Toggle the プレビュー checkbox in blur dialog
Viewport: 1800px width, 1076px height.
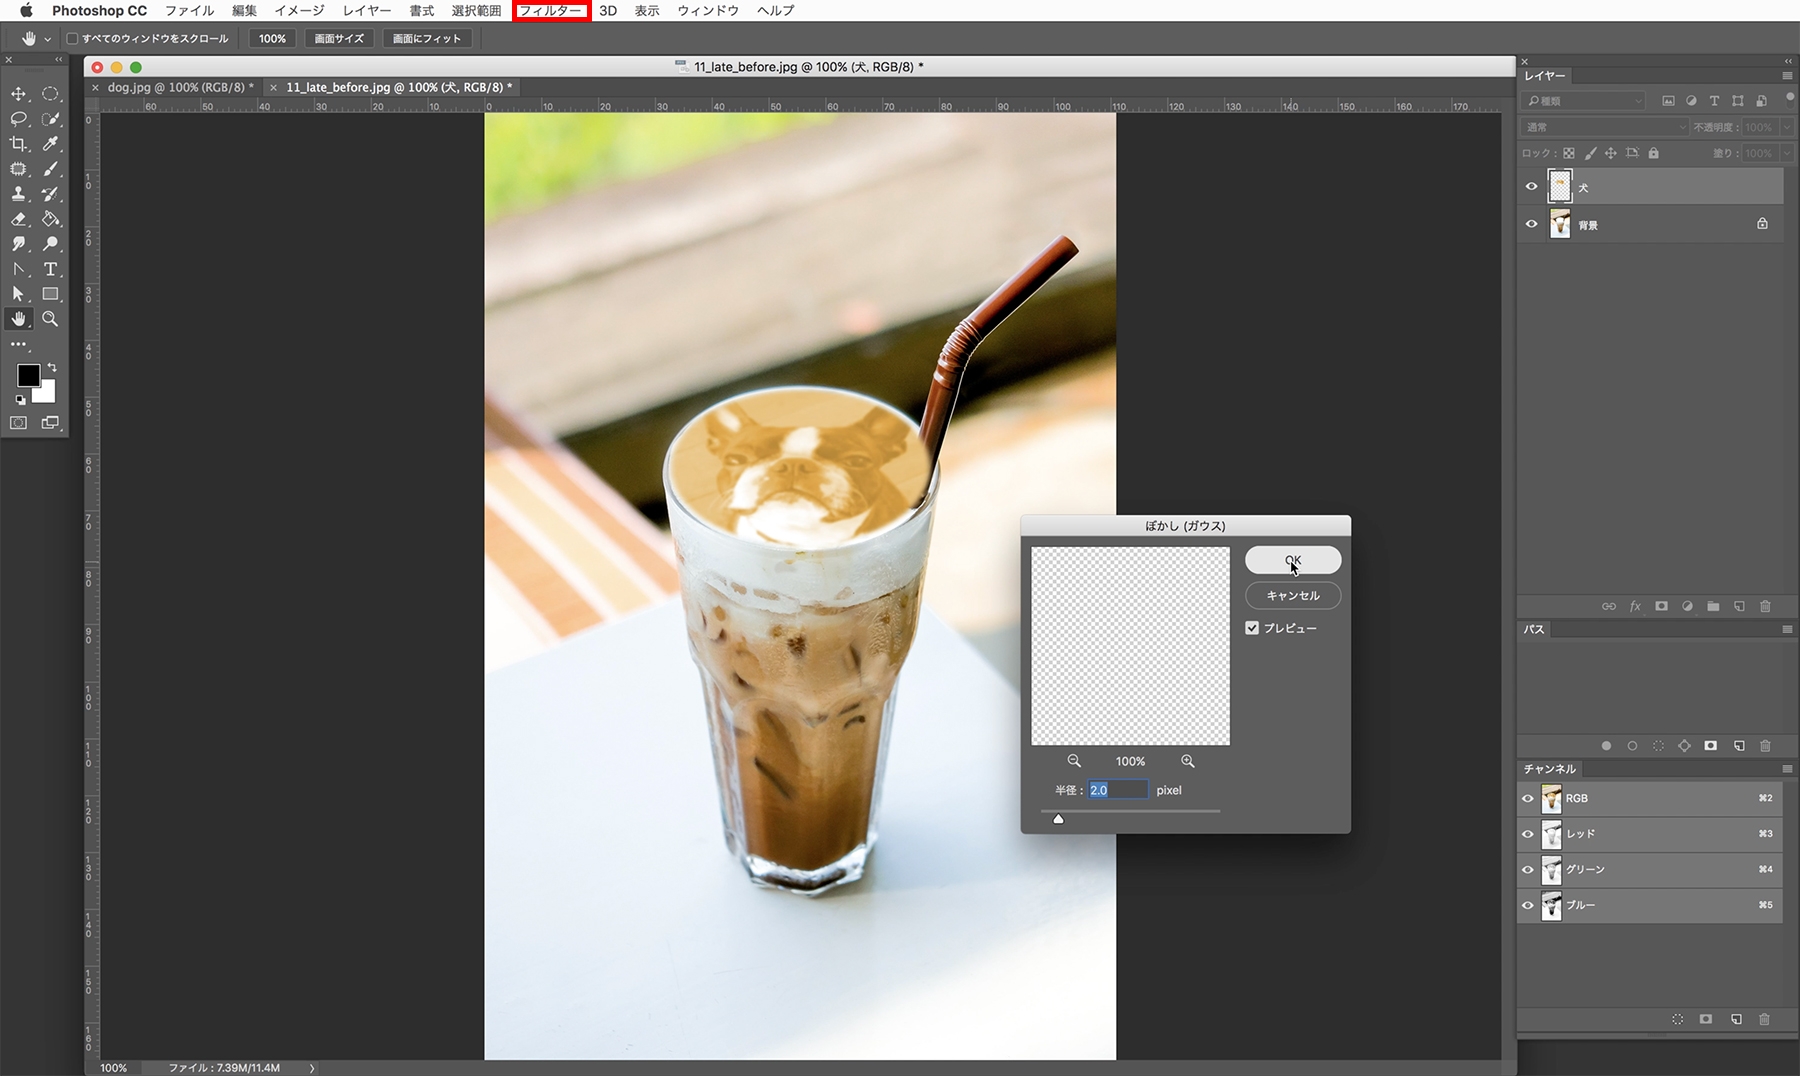click(x=1252, y=628)
